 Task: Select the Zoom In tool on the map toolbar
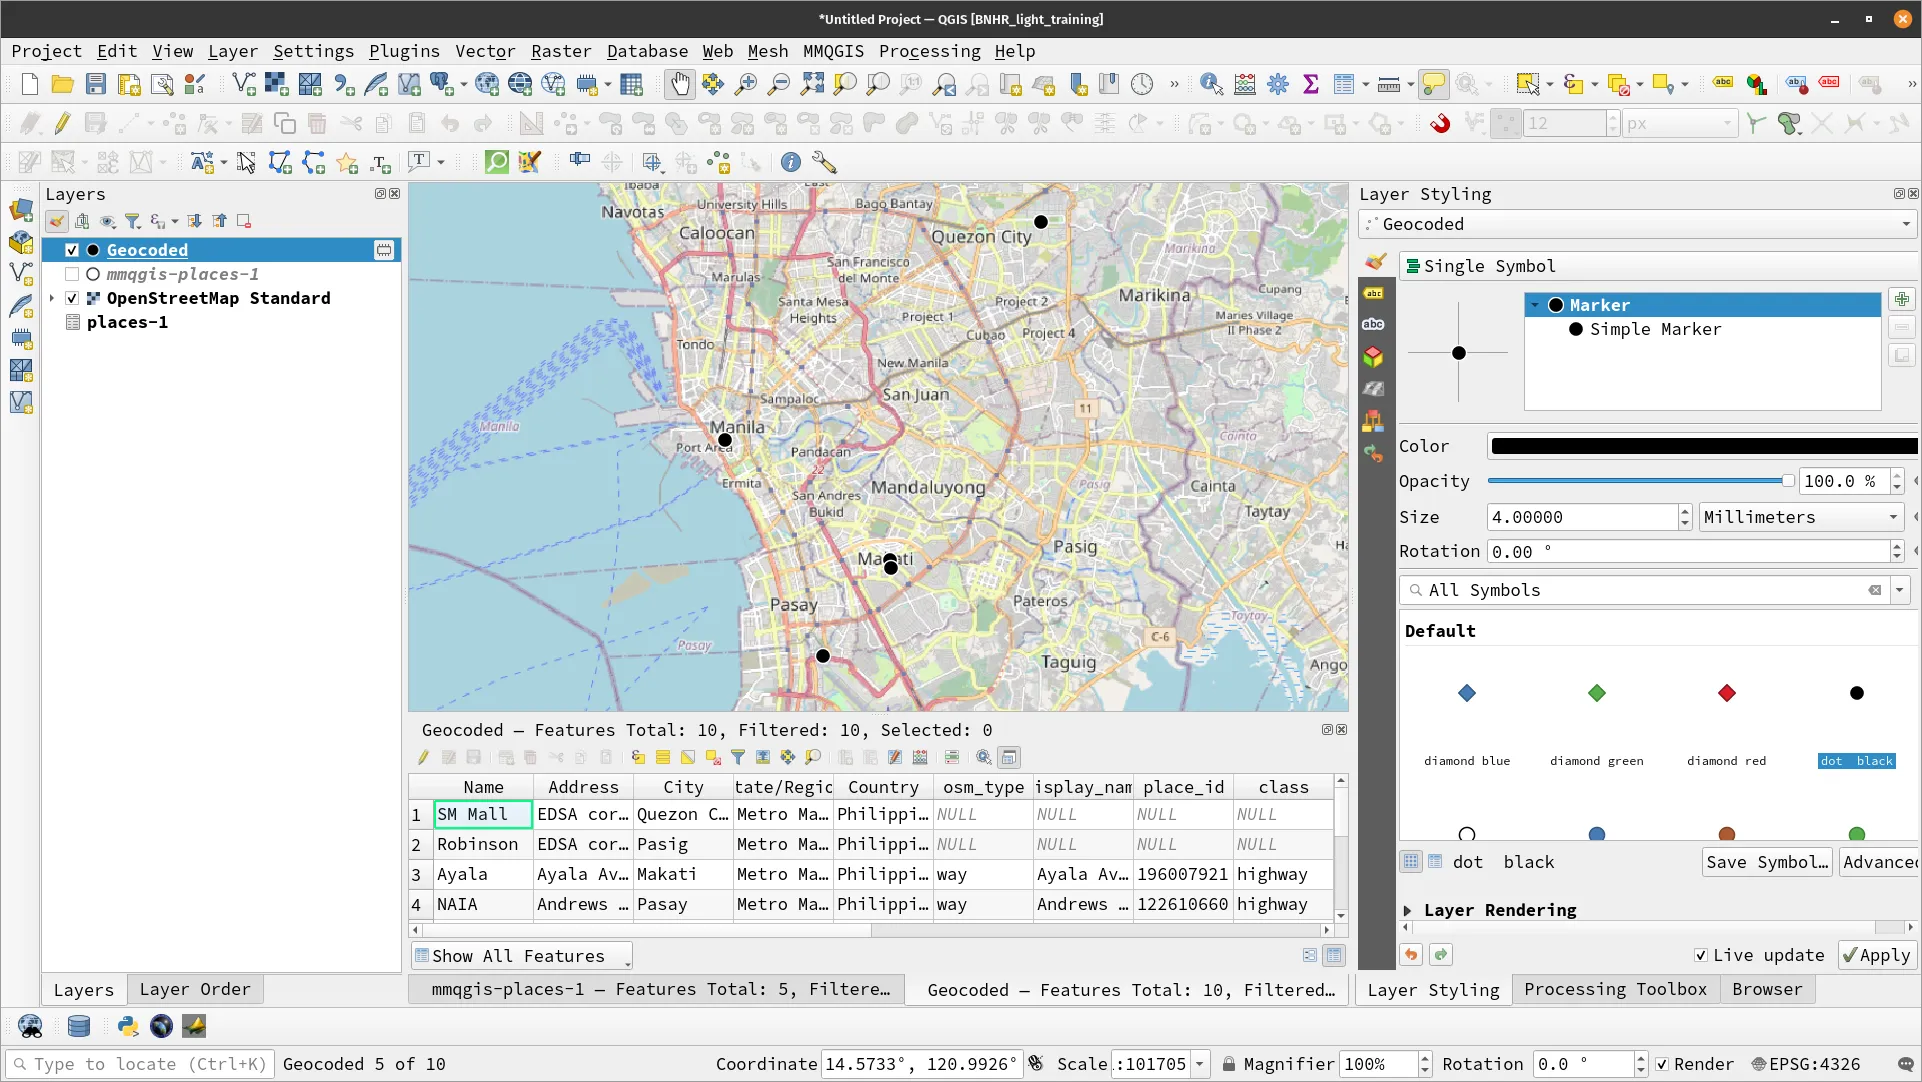[x=745, y=84]
